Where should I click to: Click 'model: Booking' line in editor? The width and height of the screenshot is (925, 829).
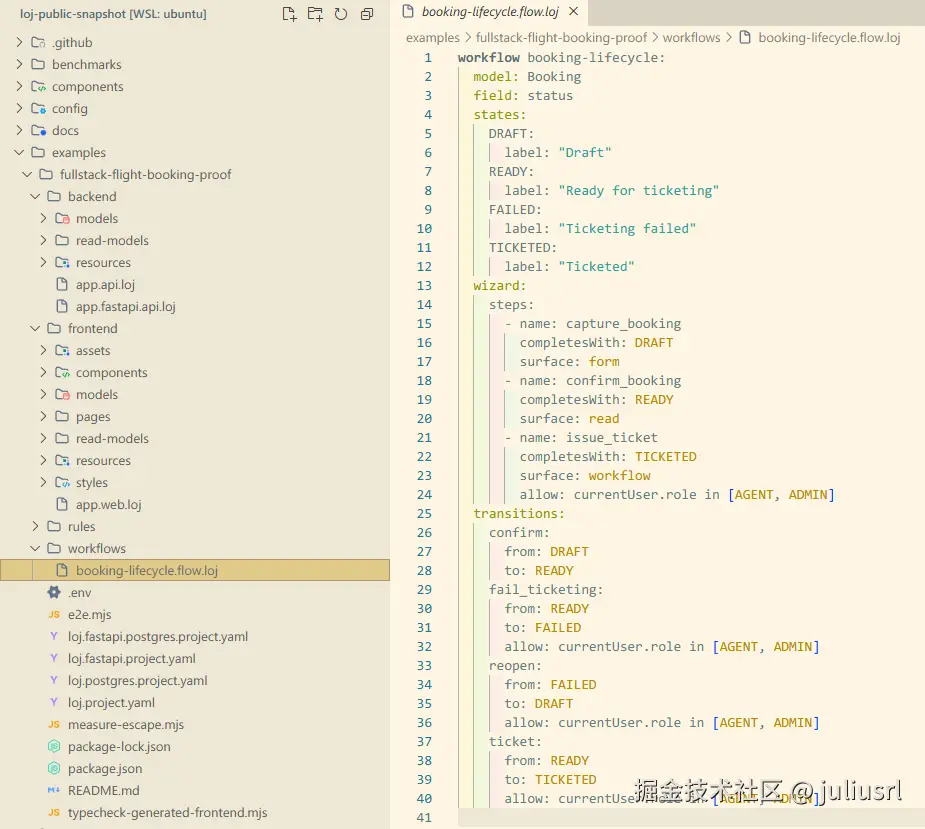pyautogui.click(x=527, y=77)
